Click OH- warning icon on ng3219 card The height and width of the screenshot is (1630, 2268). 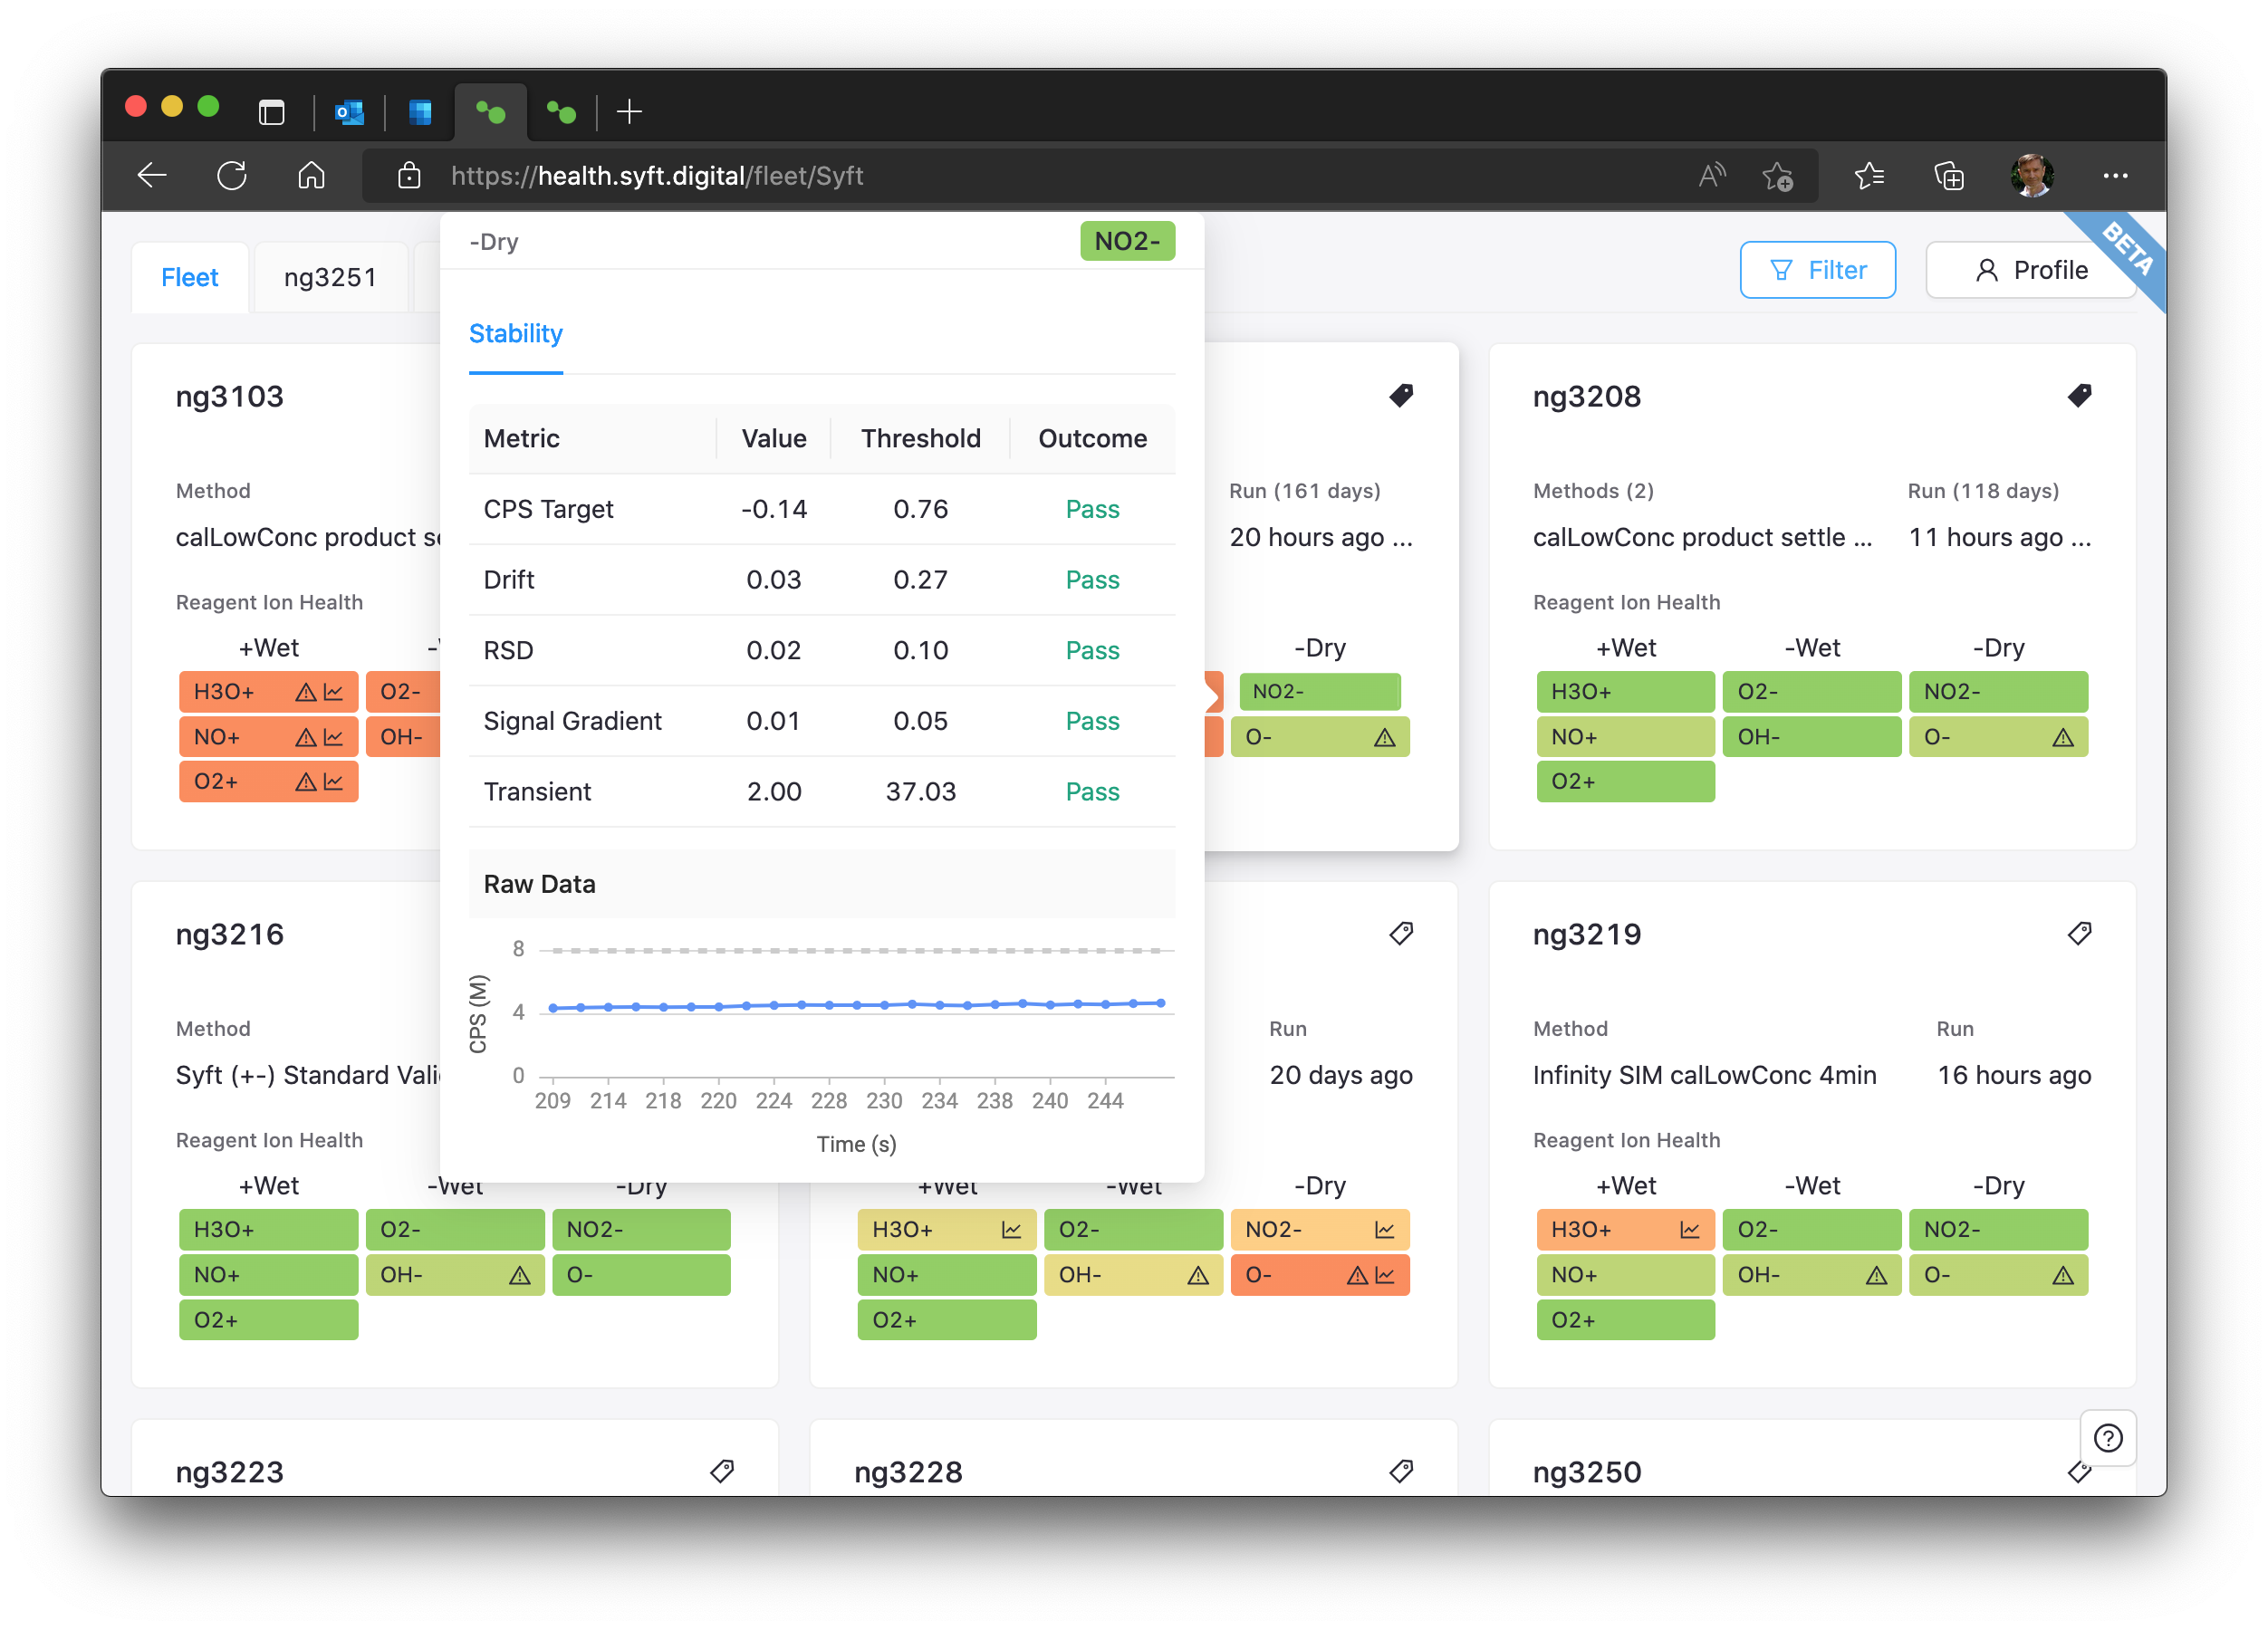(x=1877, y=1276)
